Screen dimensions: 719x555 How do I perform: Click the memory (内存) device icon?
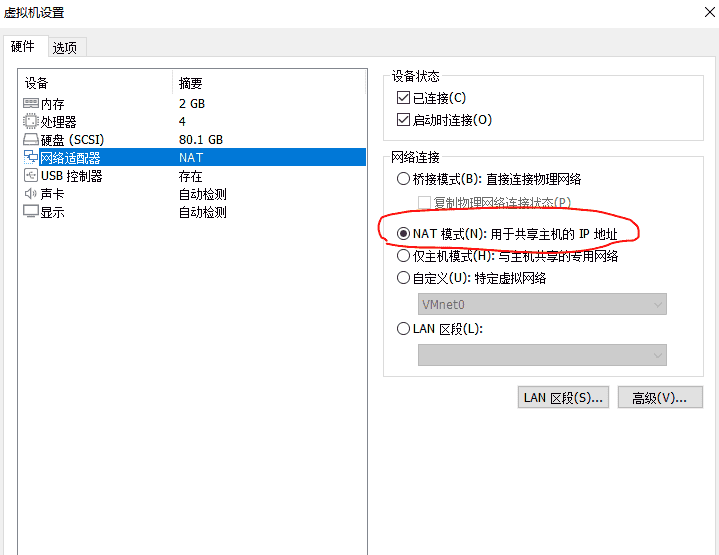(x=31, y=104)
